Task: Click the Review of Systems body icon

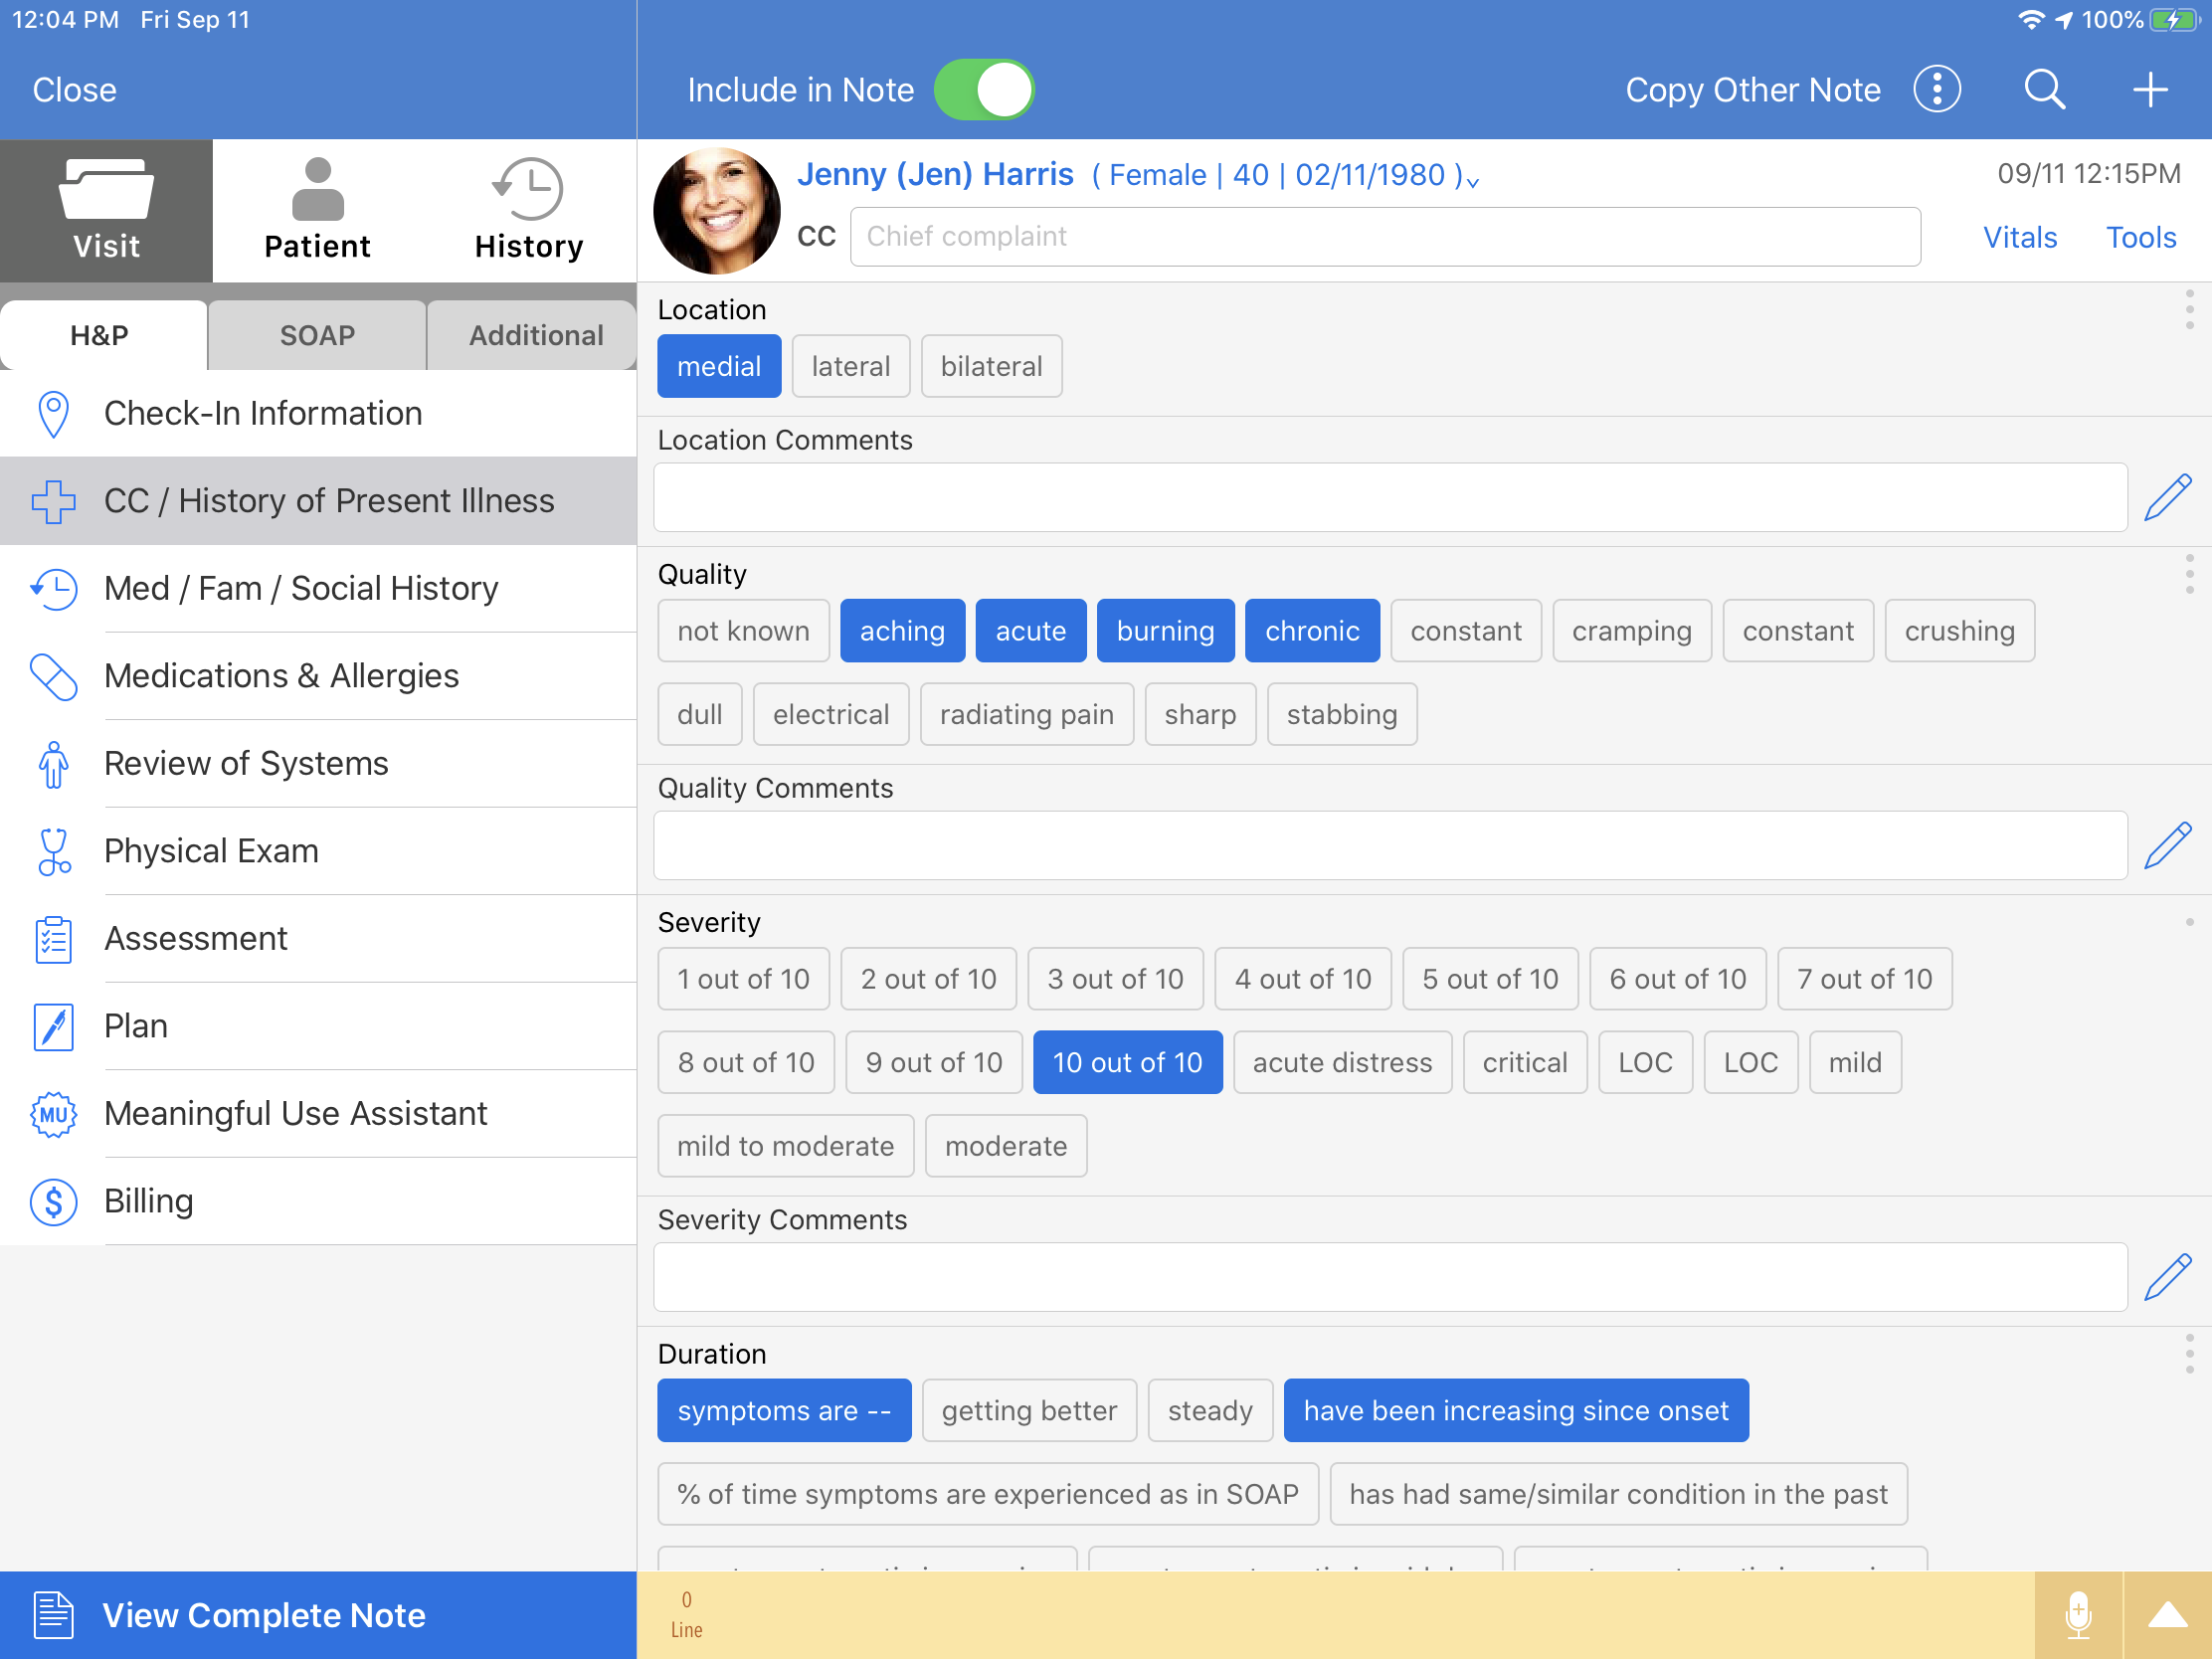Action: [53, 764]
